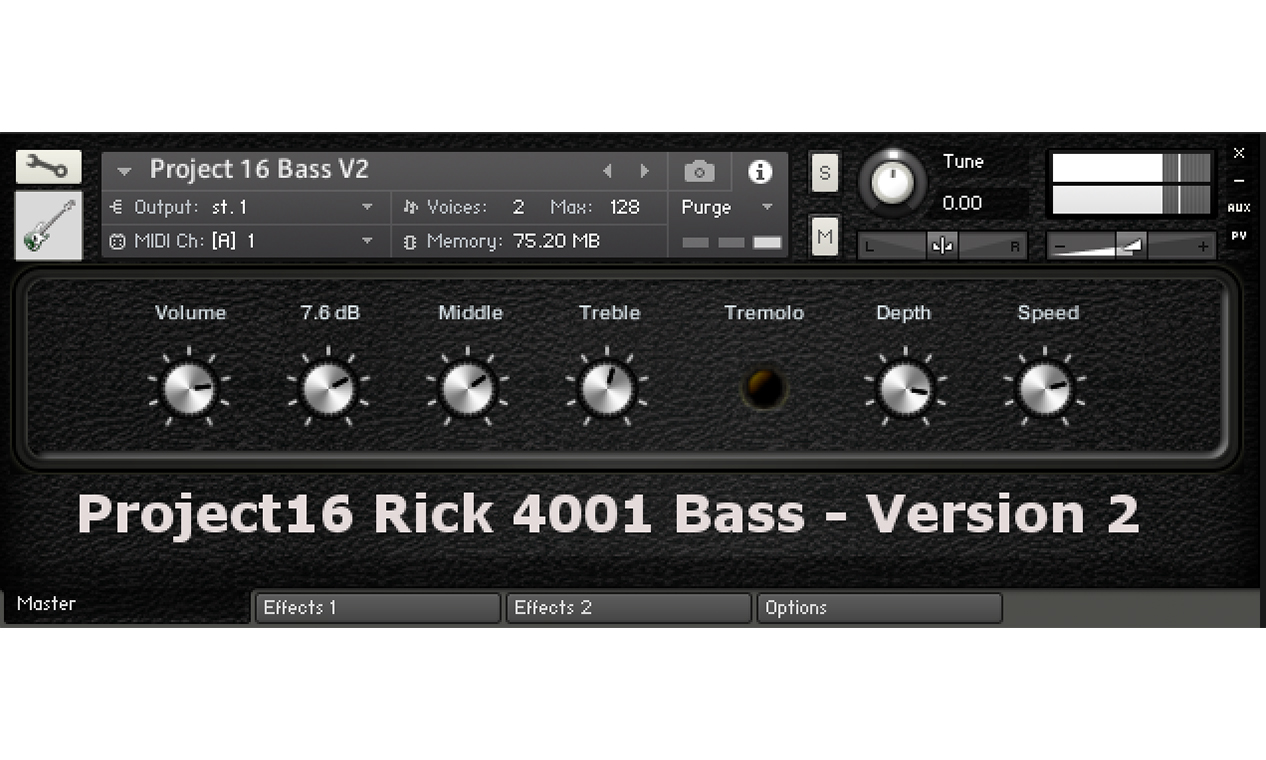Minimize the instrument view with the dash button
Image resolution: width=1266 pixels, height=760 pixels.
tap(1239, 181)
